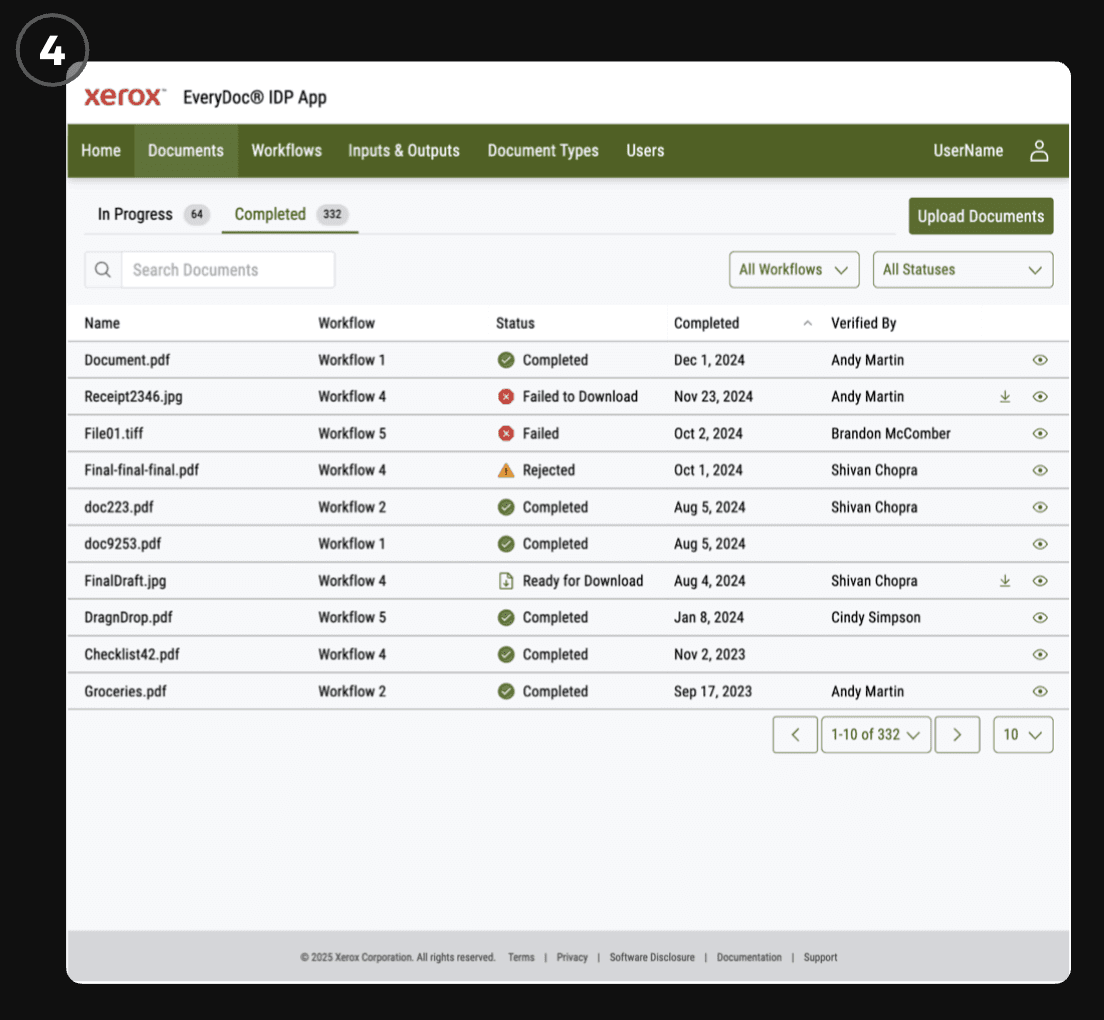View Final-final-final.pdf with eye icon
The height and width of the screenshot is (1020, 1104).
tap(1040, 470)
